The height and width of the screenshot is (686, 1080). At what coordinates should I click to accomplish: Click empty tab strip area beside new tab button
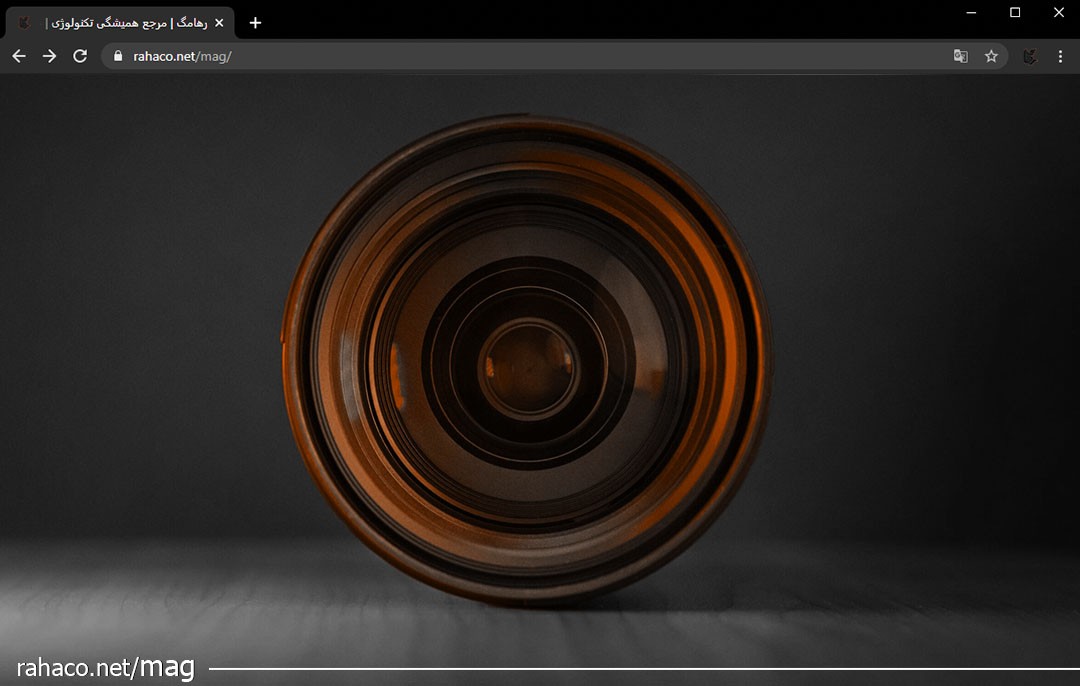coord(600,20)
